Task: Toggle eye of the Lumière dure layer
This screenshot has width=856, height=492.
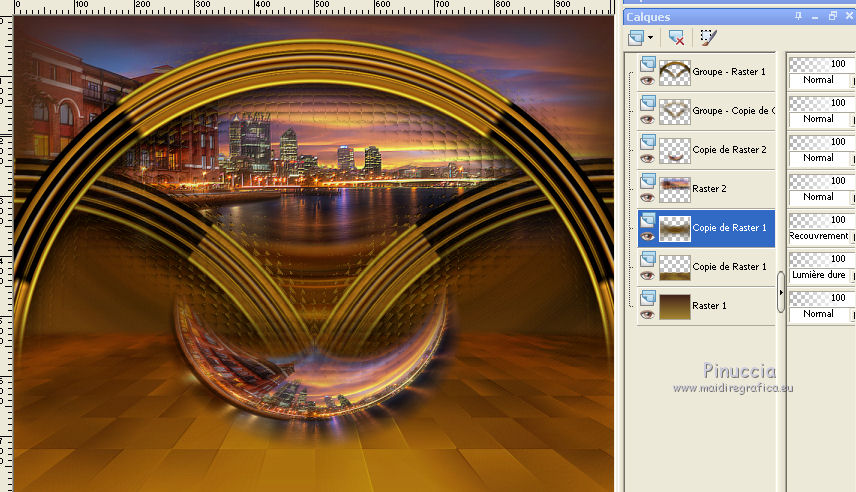Action: tap(647, 276)
